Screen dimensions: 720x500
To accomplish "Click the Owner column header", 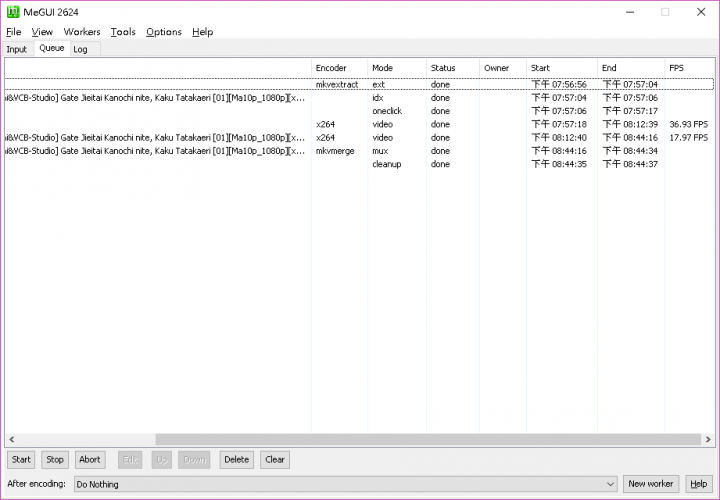I will [503, 68].
